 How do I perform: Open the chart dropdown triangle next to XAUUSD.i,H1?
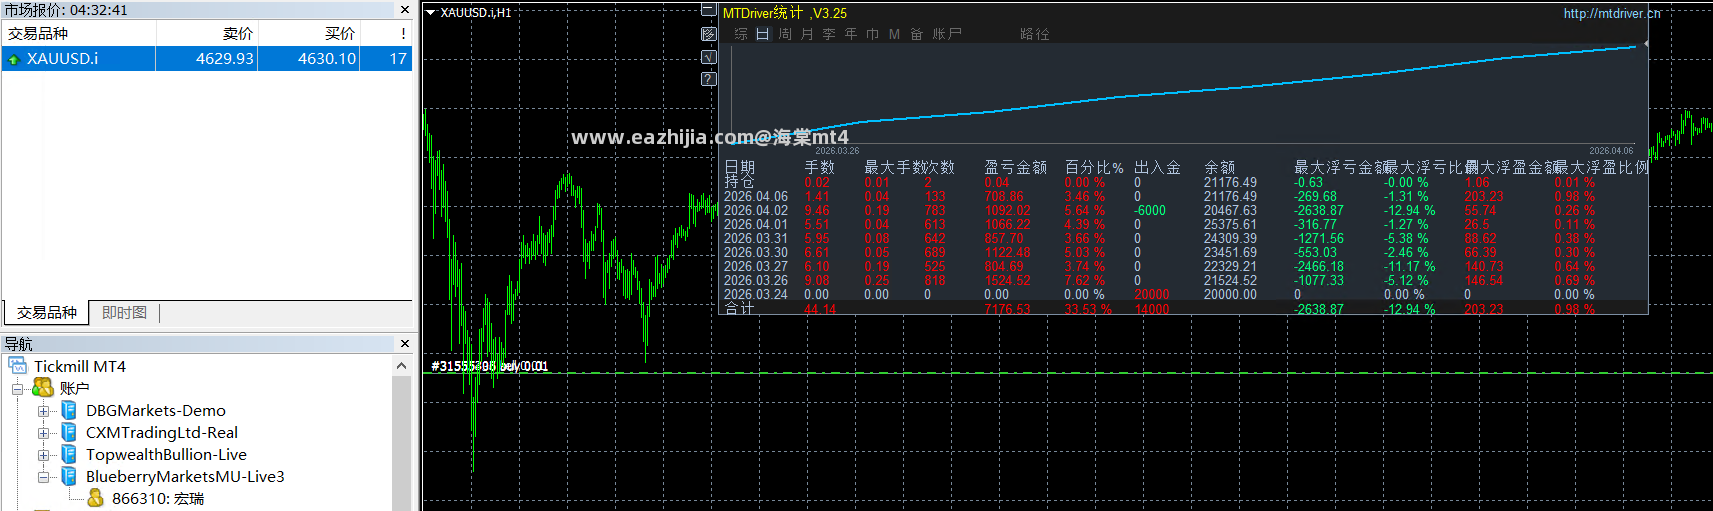(430, 13)
